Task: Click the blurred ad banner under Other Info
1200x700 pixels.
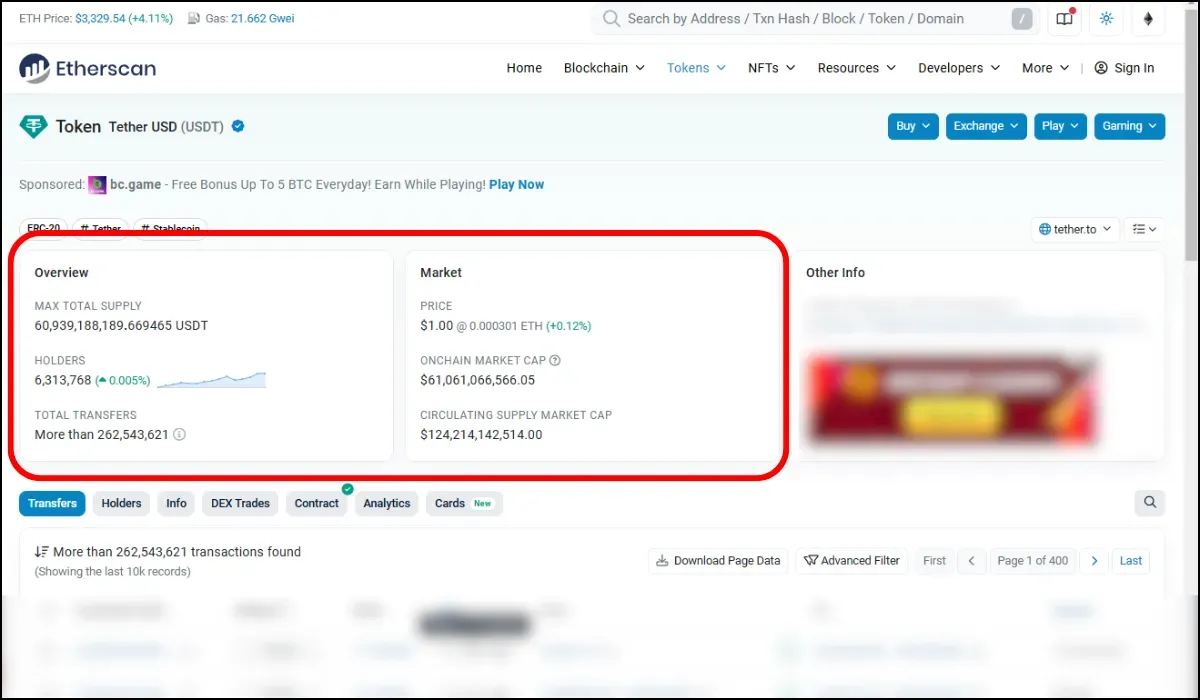Action: click(x=952, y=399)
